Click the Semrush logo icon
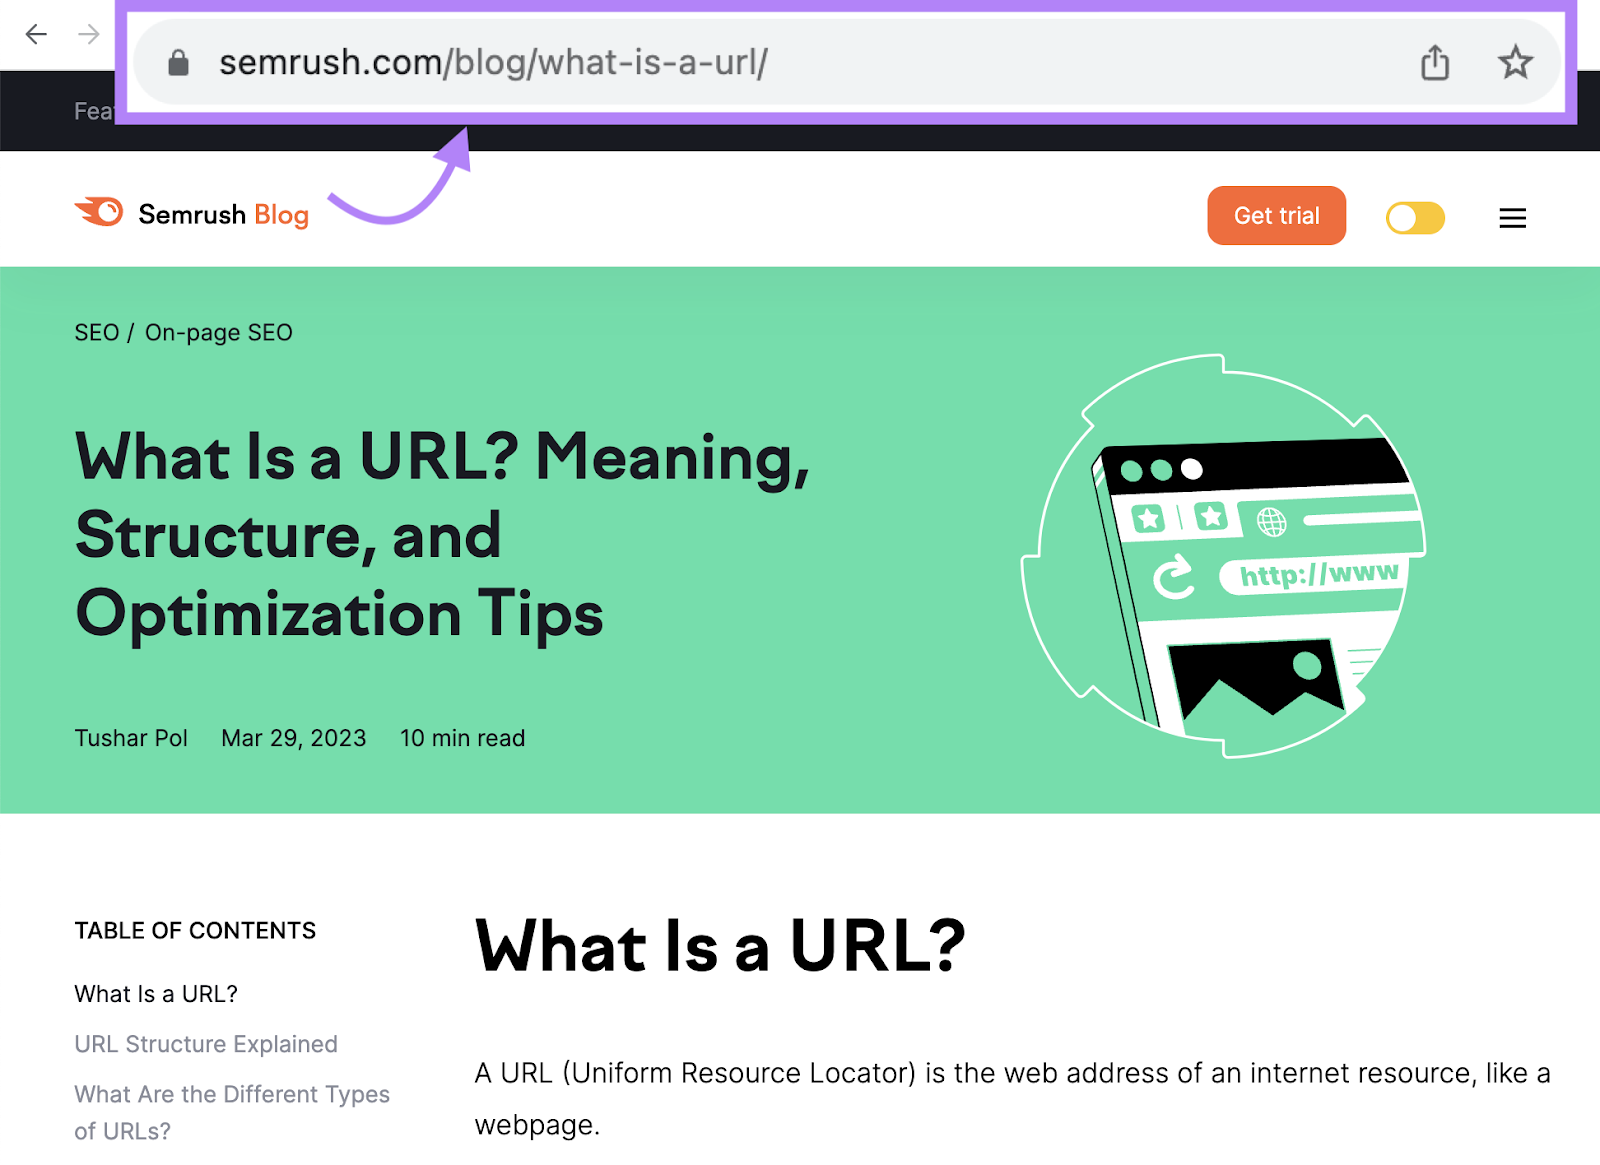Image resolution: width=1600 pixels, height=1165 pixels. tap(98, 212)
